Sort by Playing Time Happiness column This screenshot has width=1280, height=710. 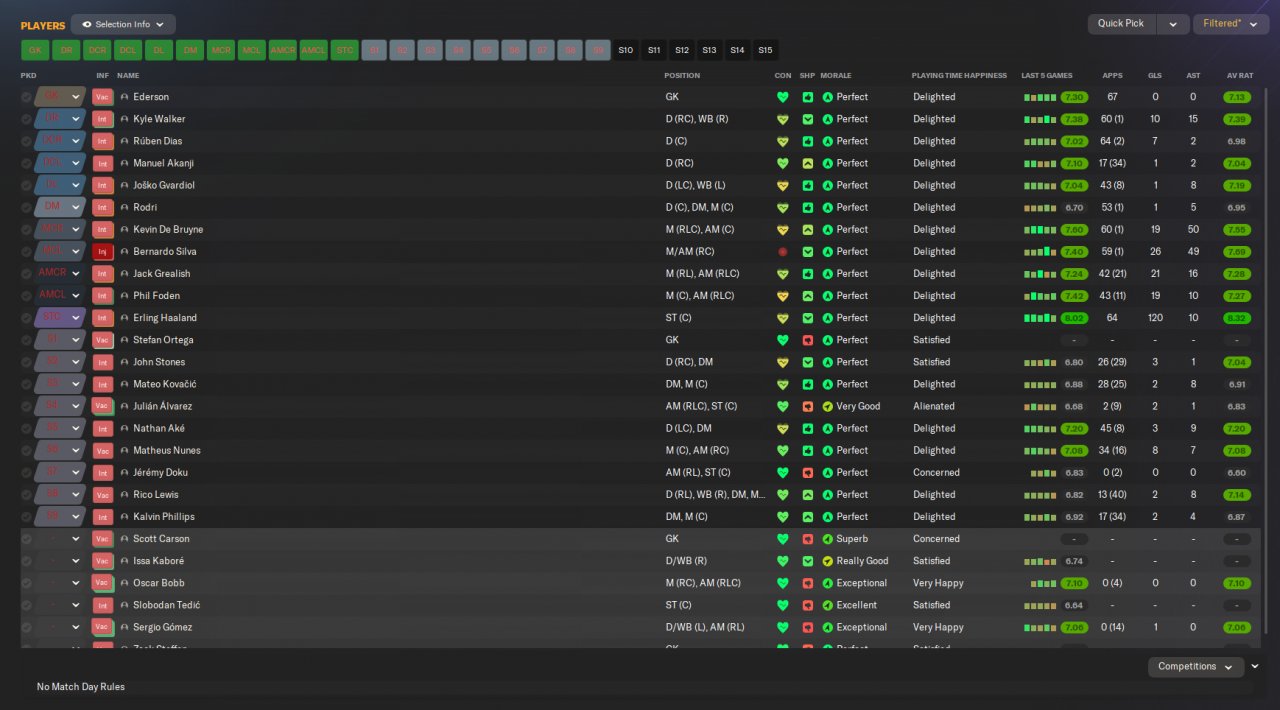tap(959, 76)
